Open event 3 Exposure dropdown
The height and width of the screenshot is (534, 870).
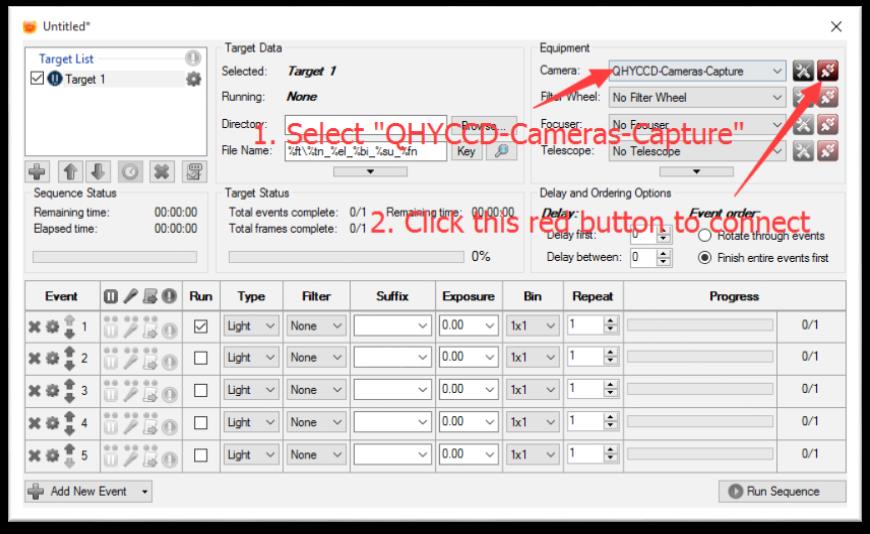(x=468, y=390)
